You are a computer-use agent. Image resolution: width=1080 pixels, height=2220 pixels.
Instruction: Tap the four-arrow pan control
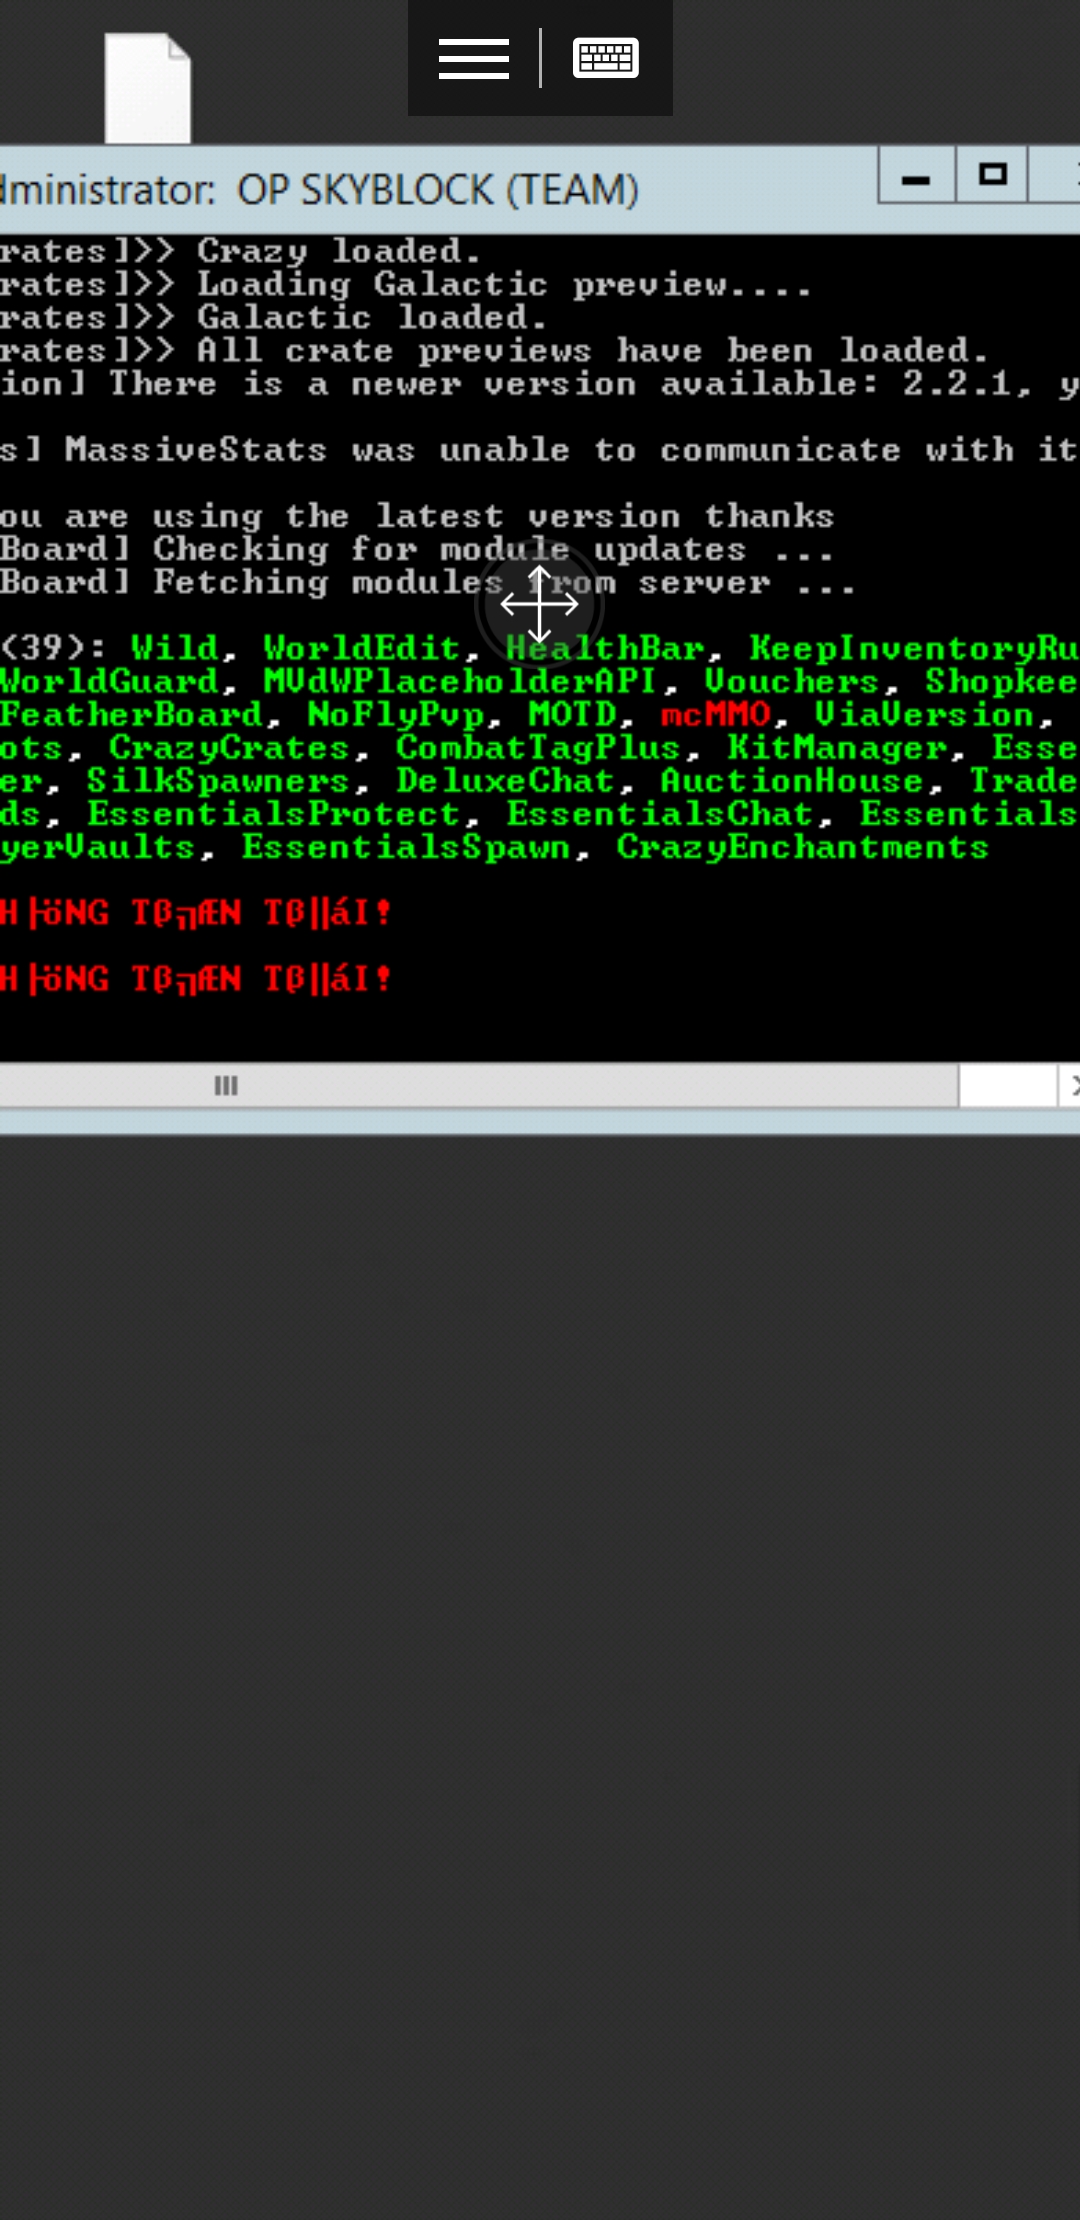point(539,604)
